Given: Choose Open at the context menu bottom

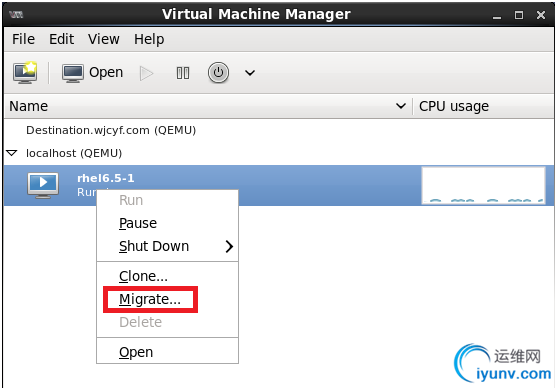Looking at the screenshot, I should pyautogui.click(x=136, y=352).
